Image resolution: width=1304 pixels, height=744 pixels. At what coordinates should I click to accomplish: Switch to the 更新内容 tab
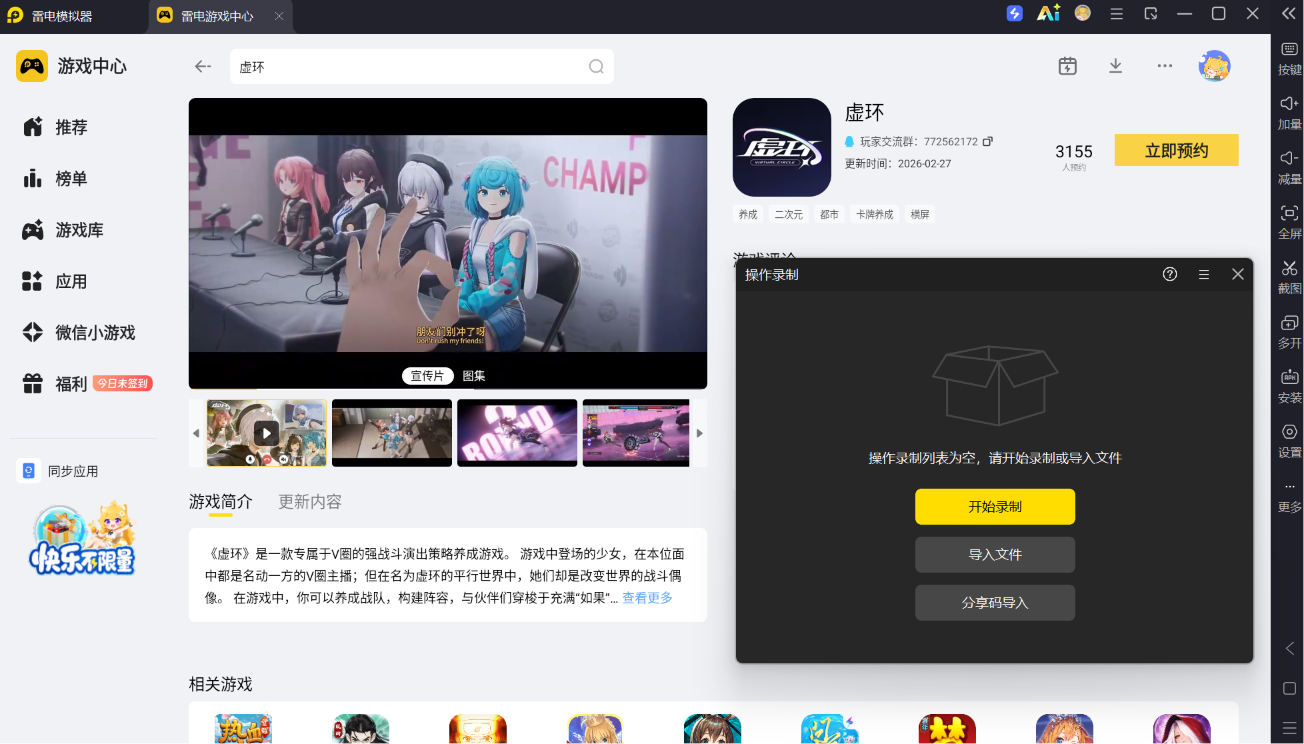click(x=310, y=501)
